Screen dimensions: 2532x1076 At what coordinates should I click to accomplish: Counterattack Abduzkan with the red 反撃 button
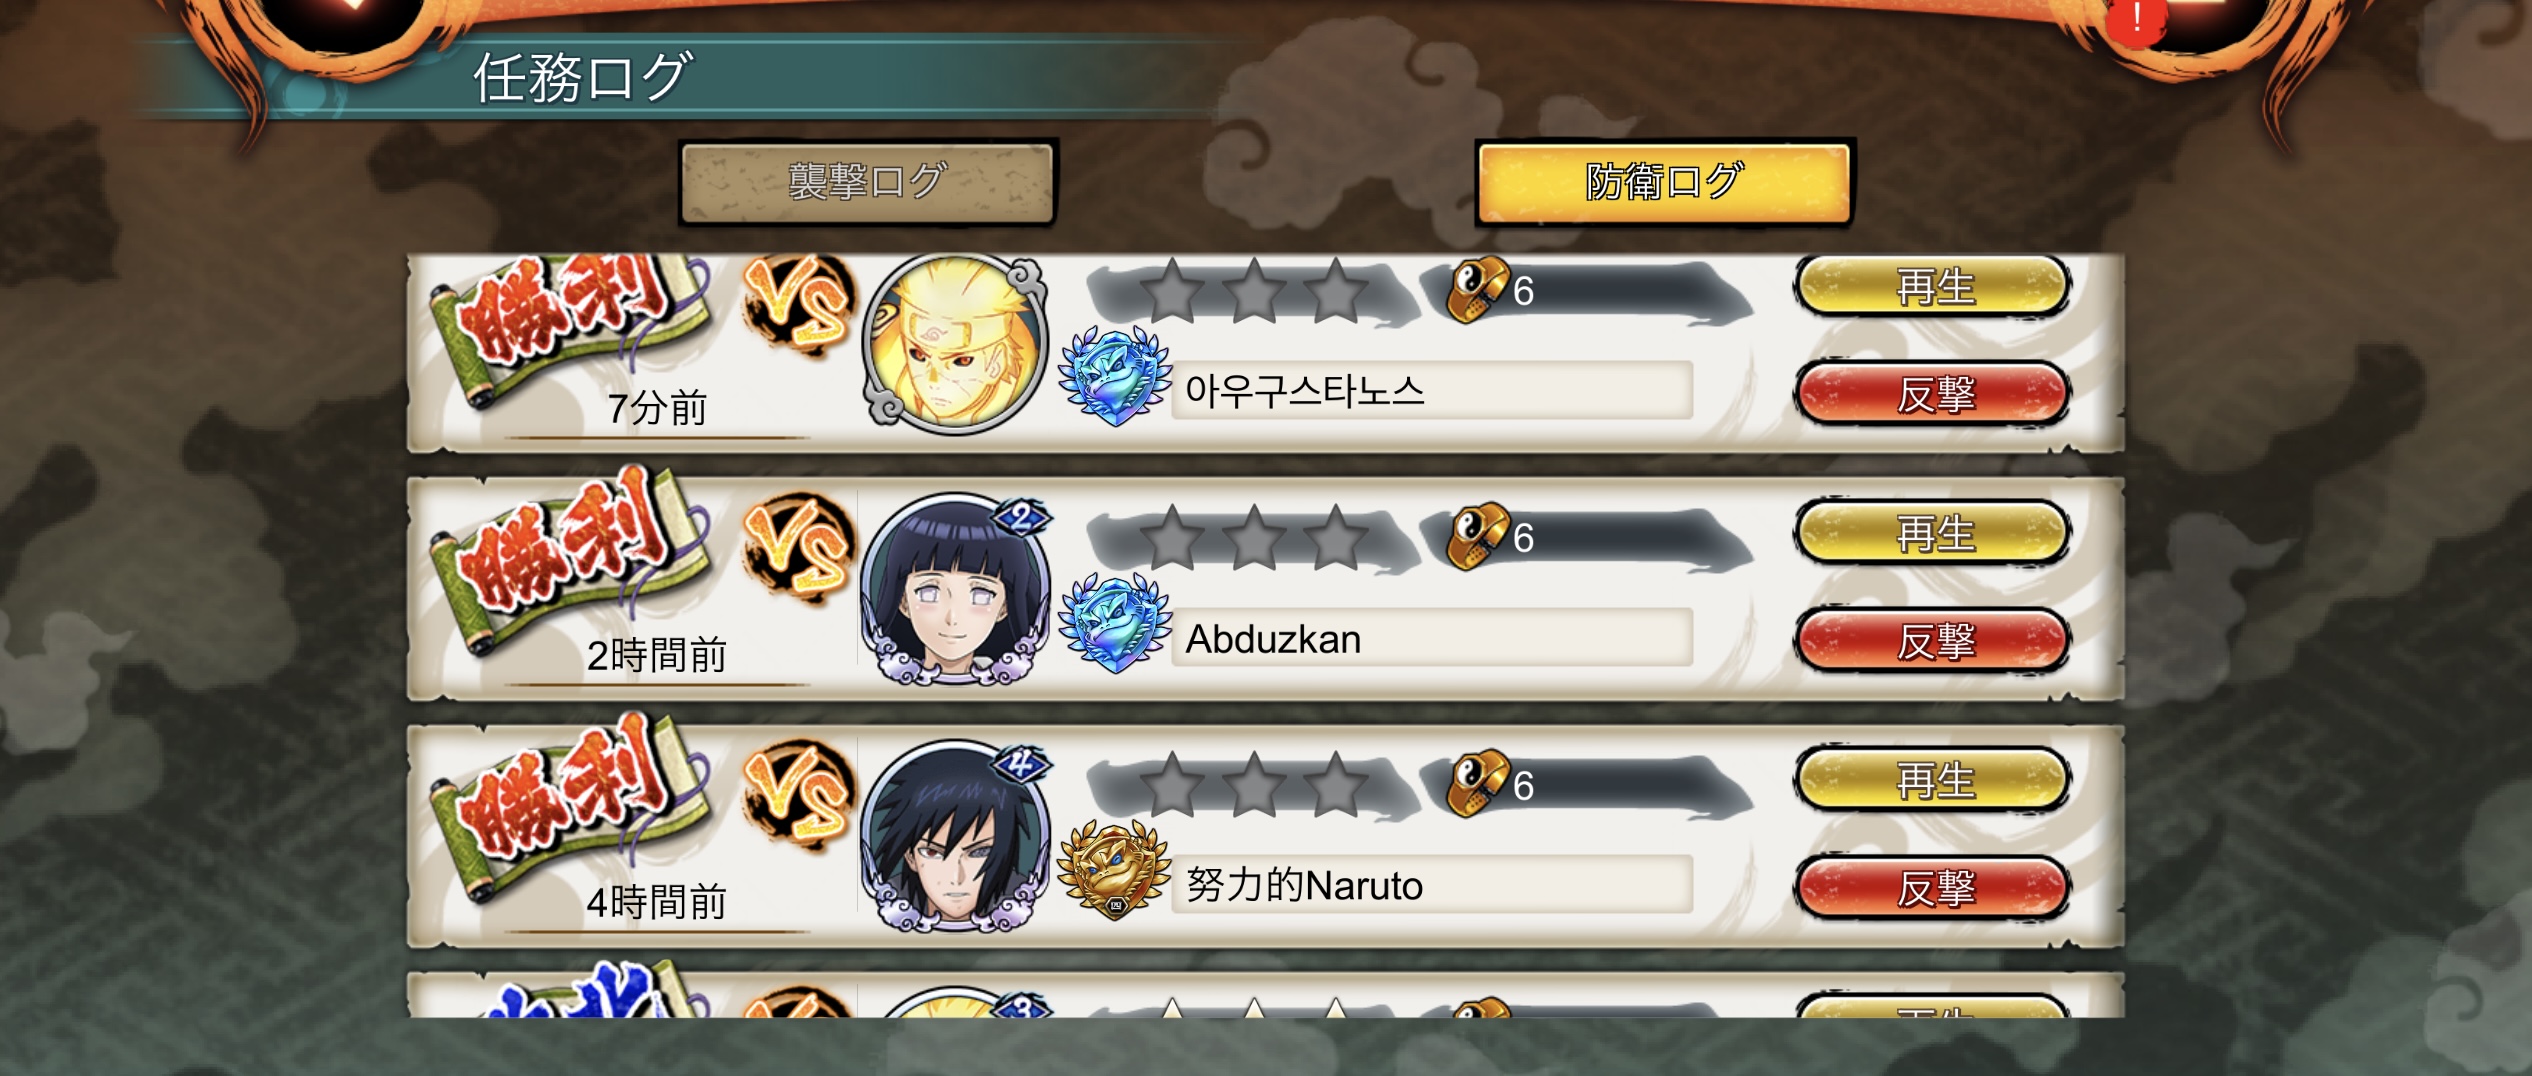(1933, 640)
